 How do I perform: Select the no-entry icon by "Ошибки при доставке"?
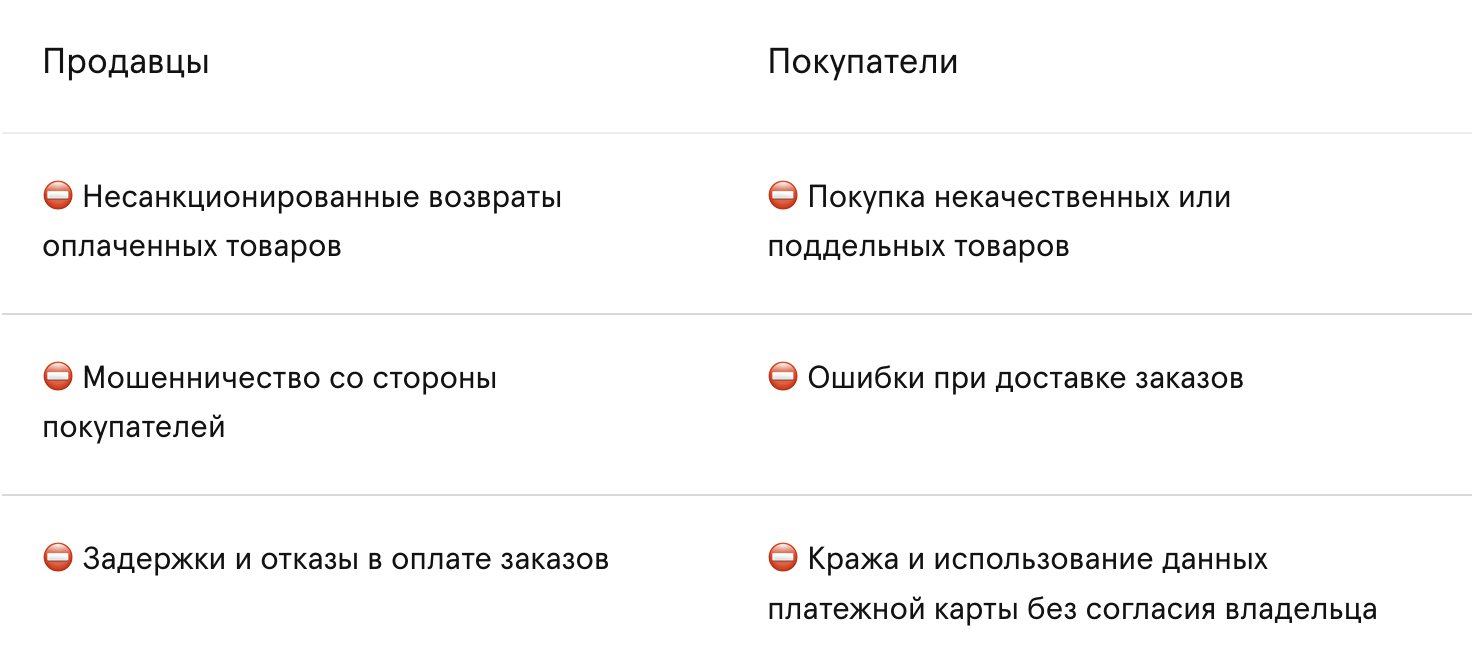[782, 377]
